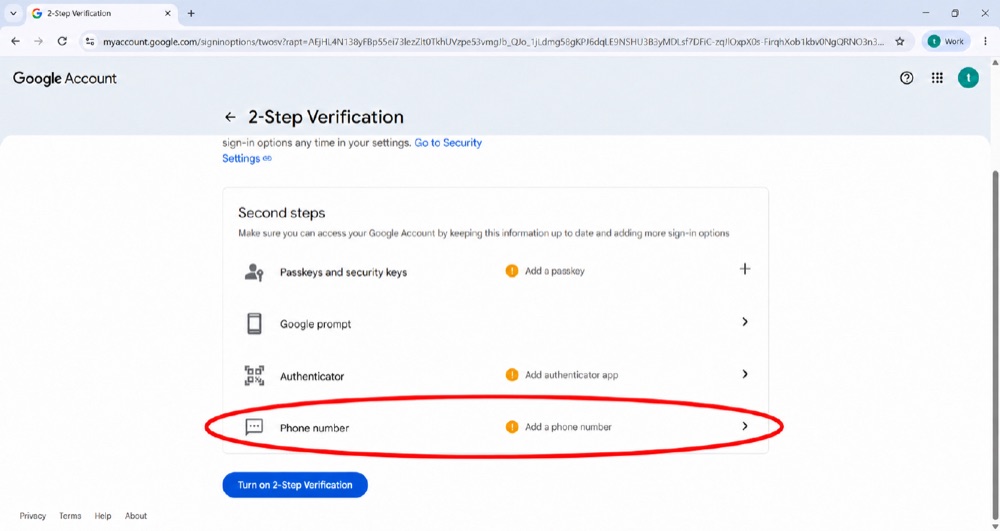Click the Add a phone number warning icon

511,426
